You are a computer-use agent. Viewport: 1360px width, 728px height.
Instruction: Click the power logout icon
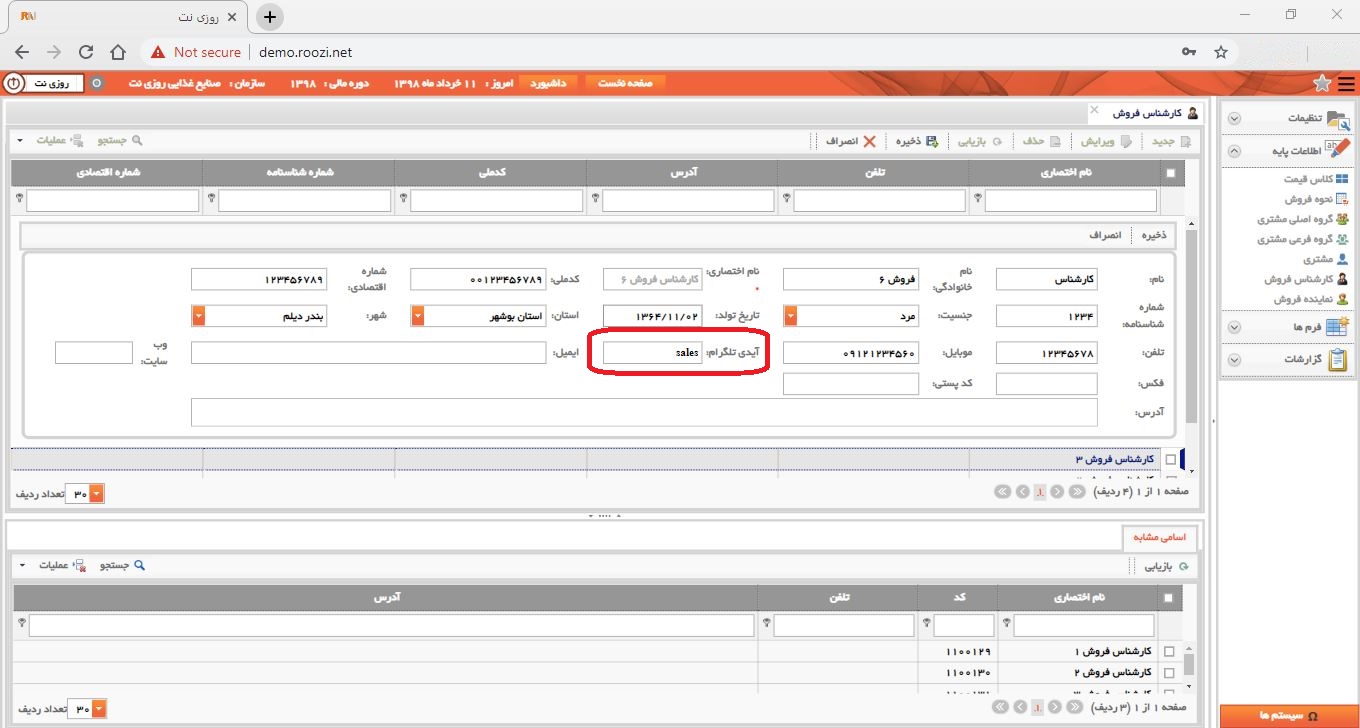pos(13,83)
